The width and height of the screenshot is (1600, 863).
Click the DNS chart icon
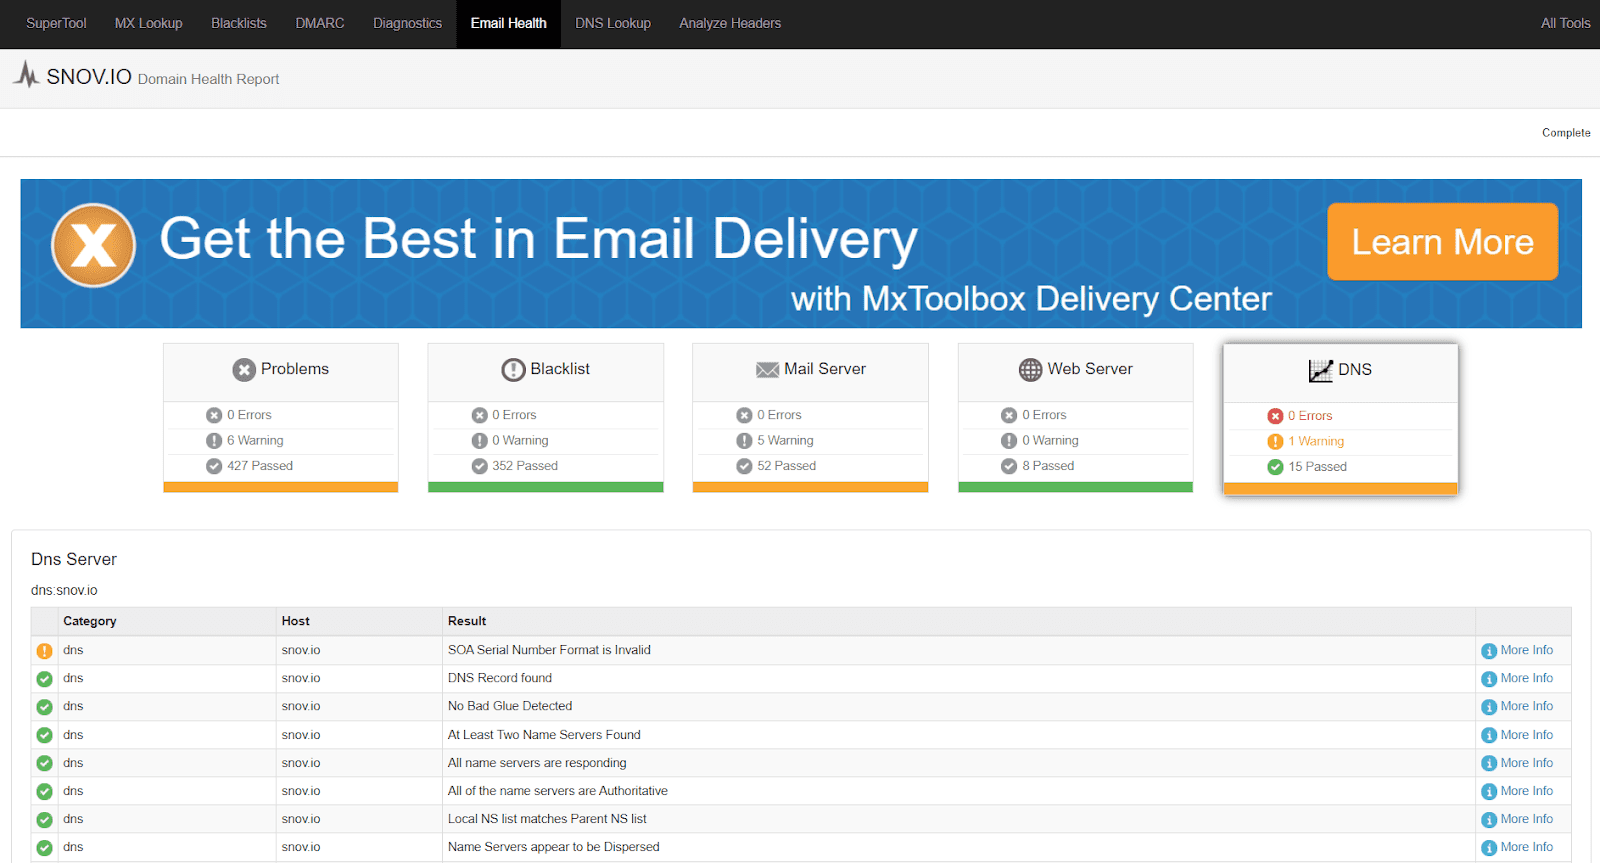click(1320, 370)
